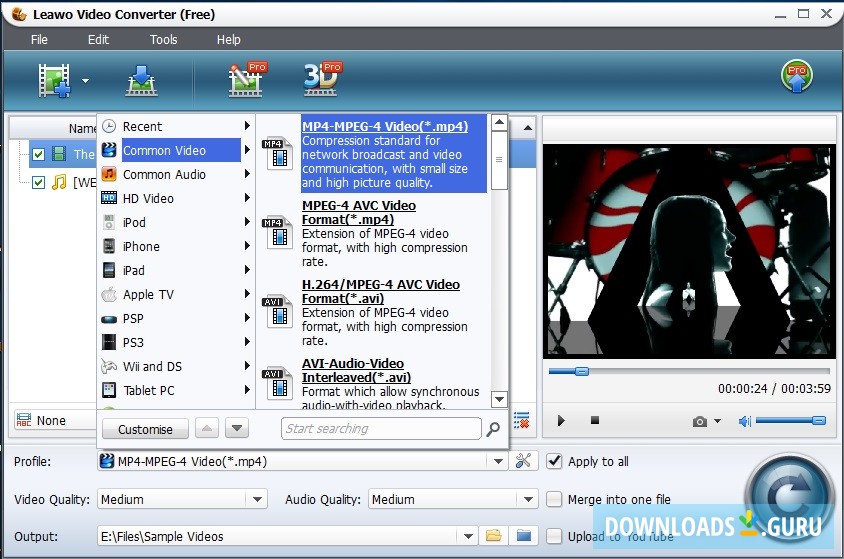Choose iPad device category
844x559 pixels.
point(176,270)
